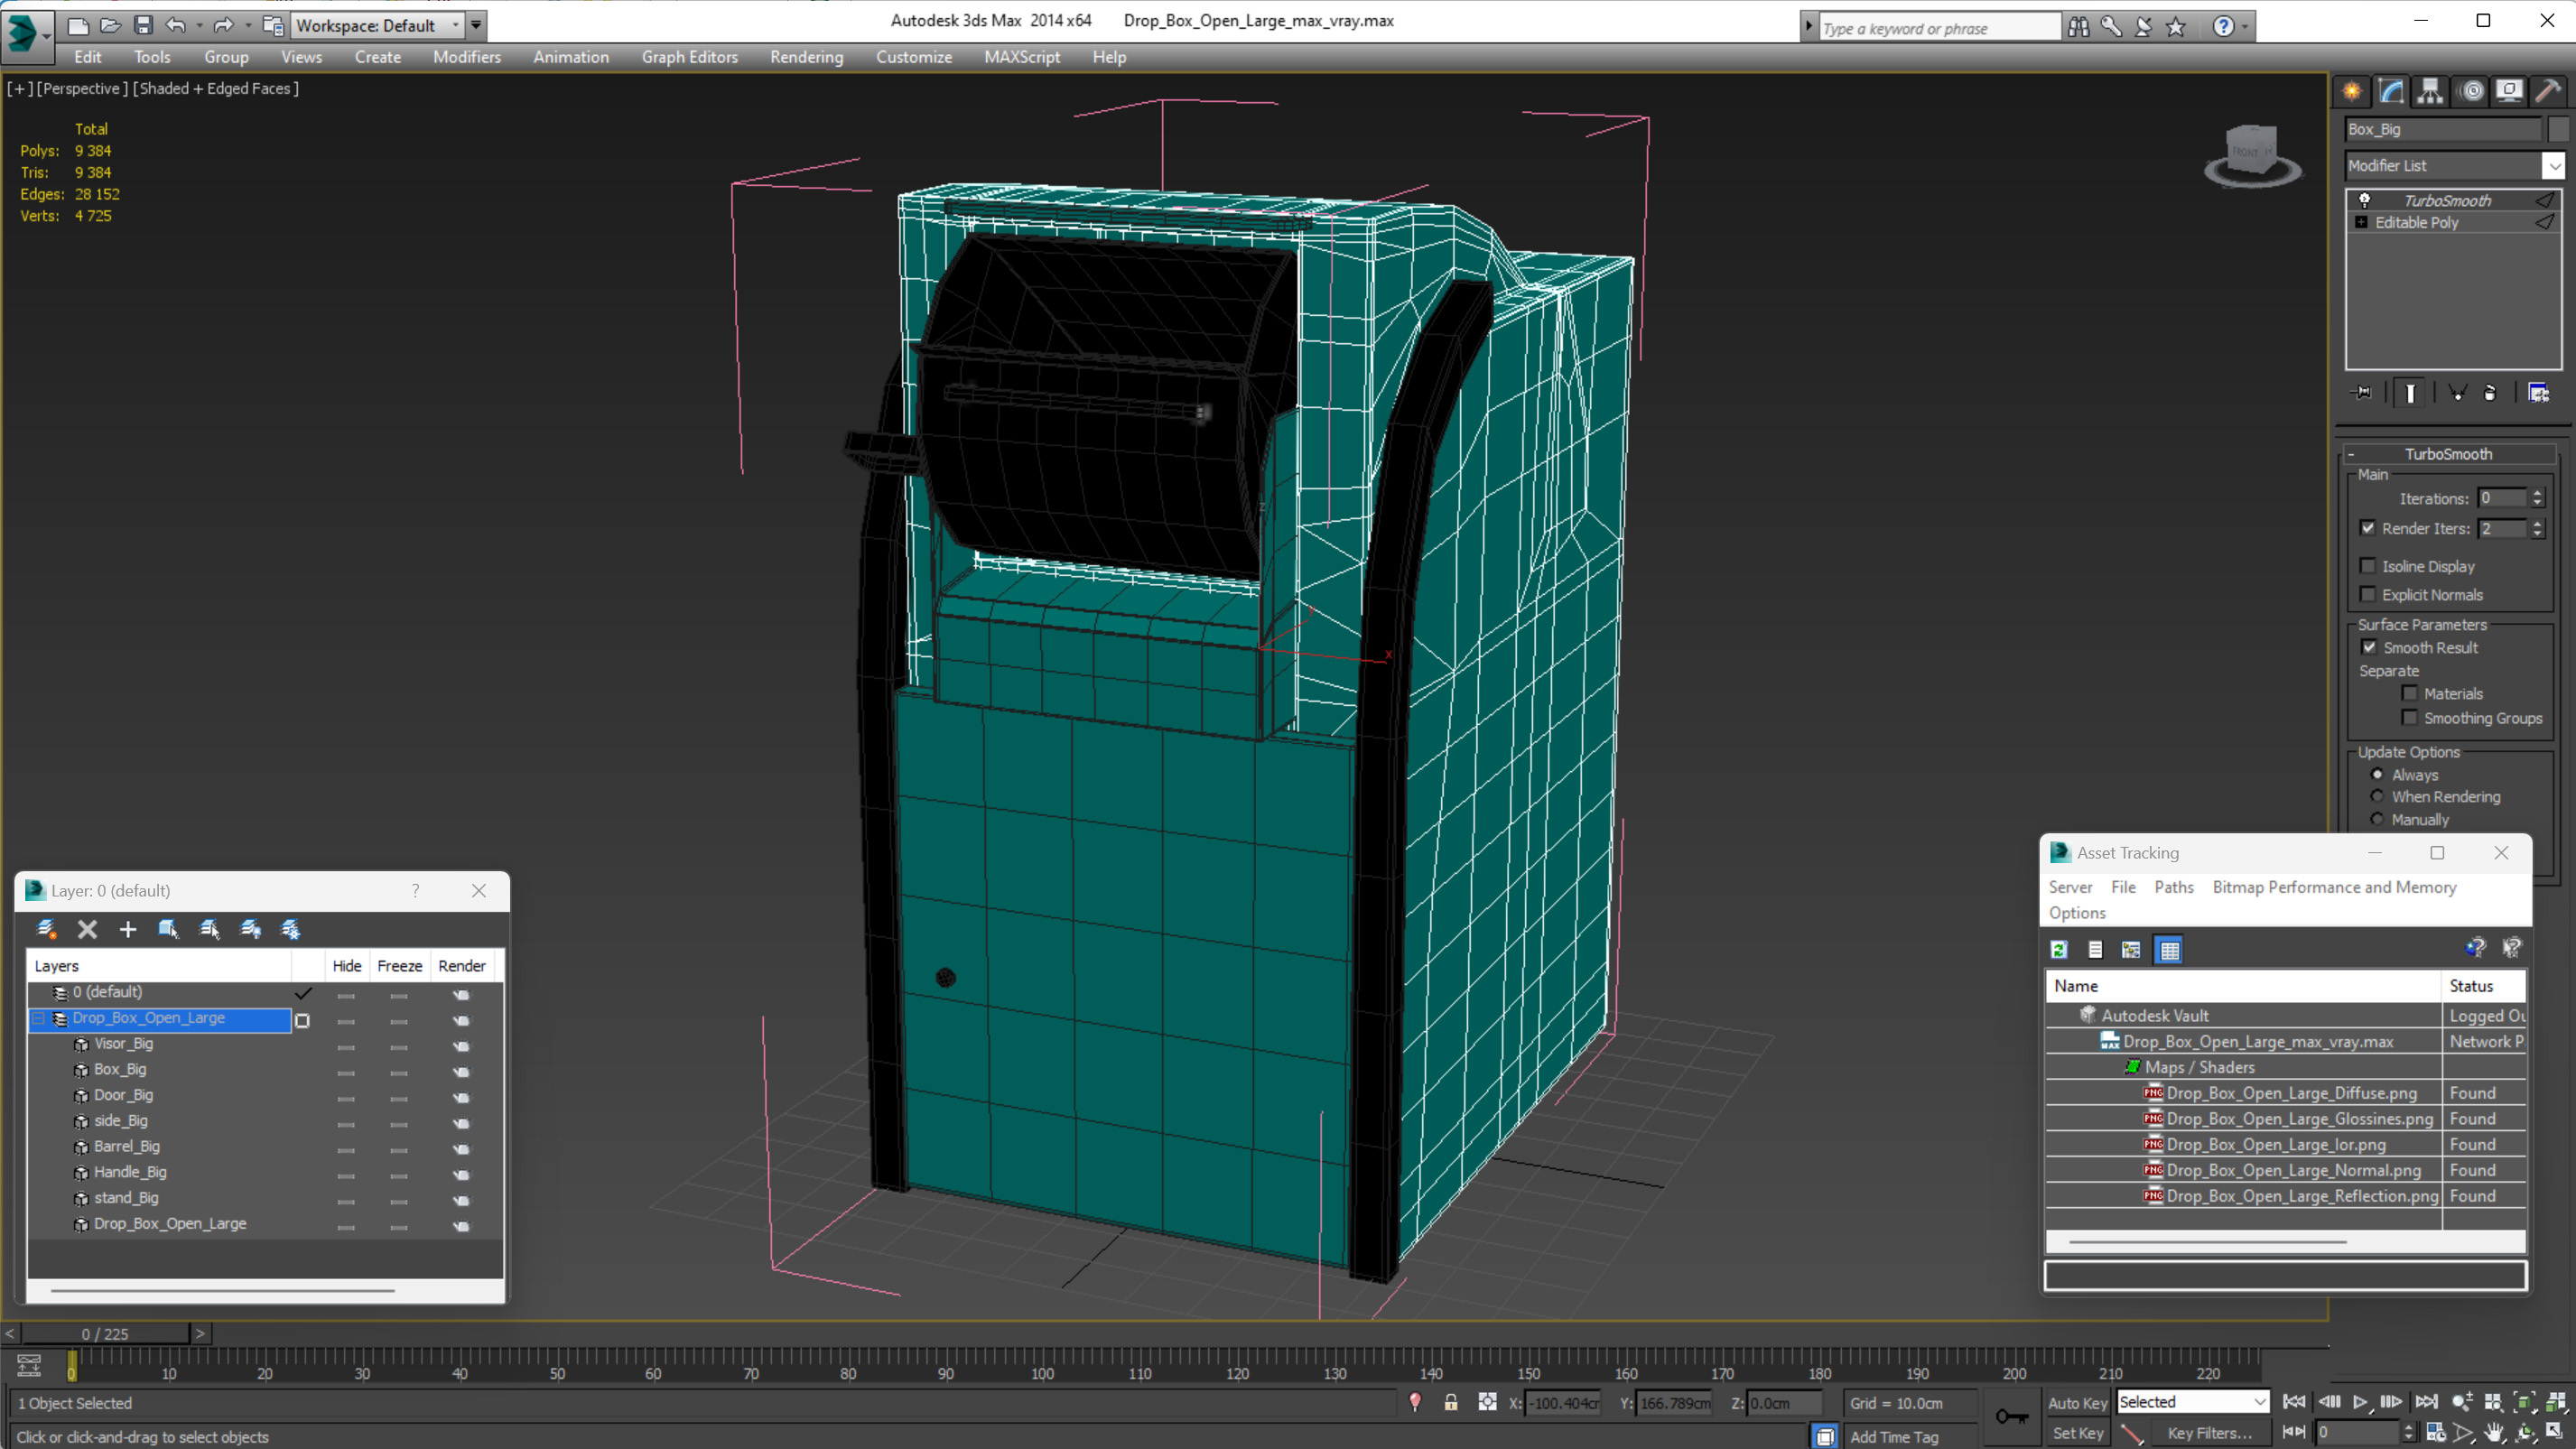
Task: Click Configure Modifier Sets icon
Action: click(x=2538, y=393)
